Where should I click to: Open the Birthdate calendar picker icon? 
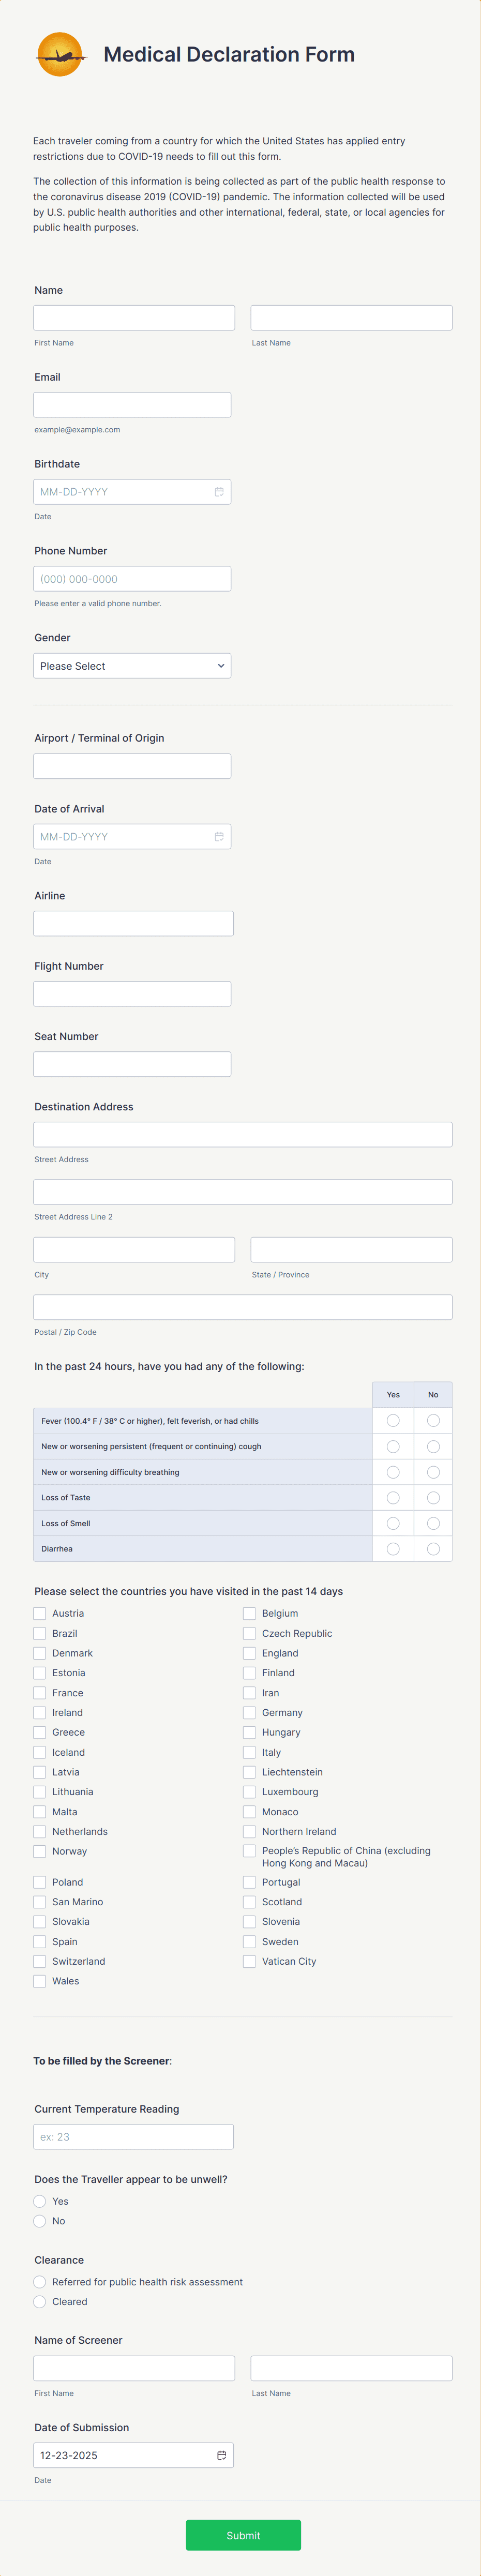tap(219, 491)
